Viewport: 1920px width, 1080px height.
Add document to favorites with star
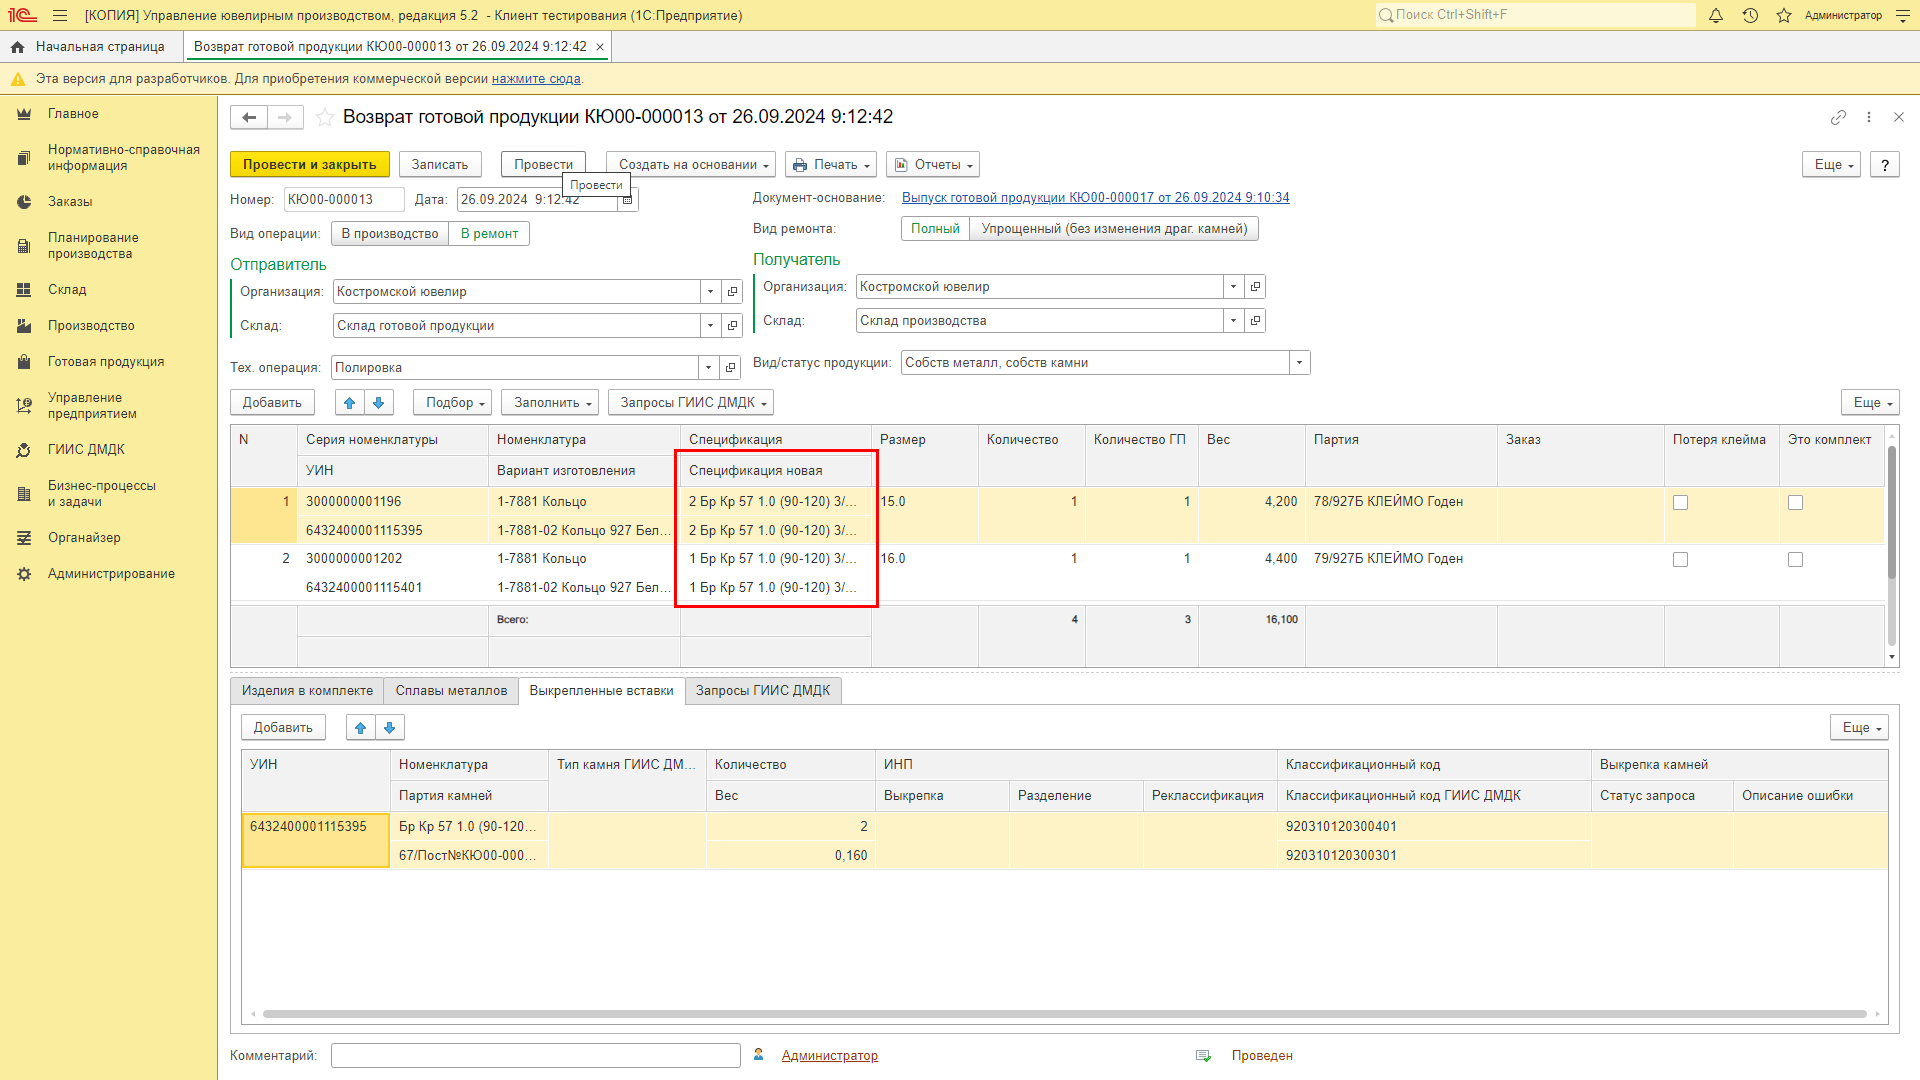pos(325,117)
